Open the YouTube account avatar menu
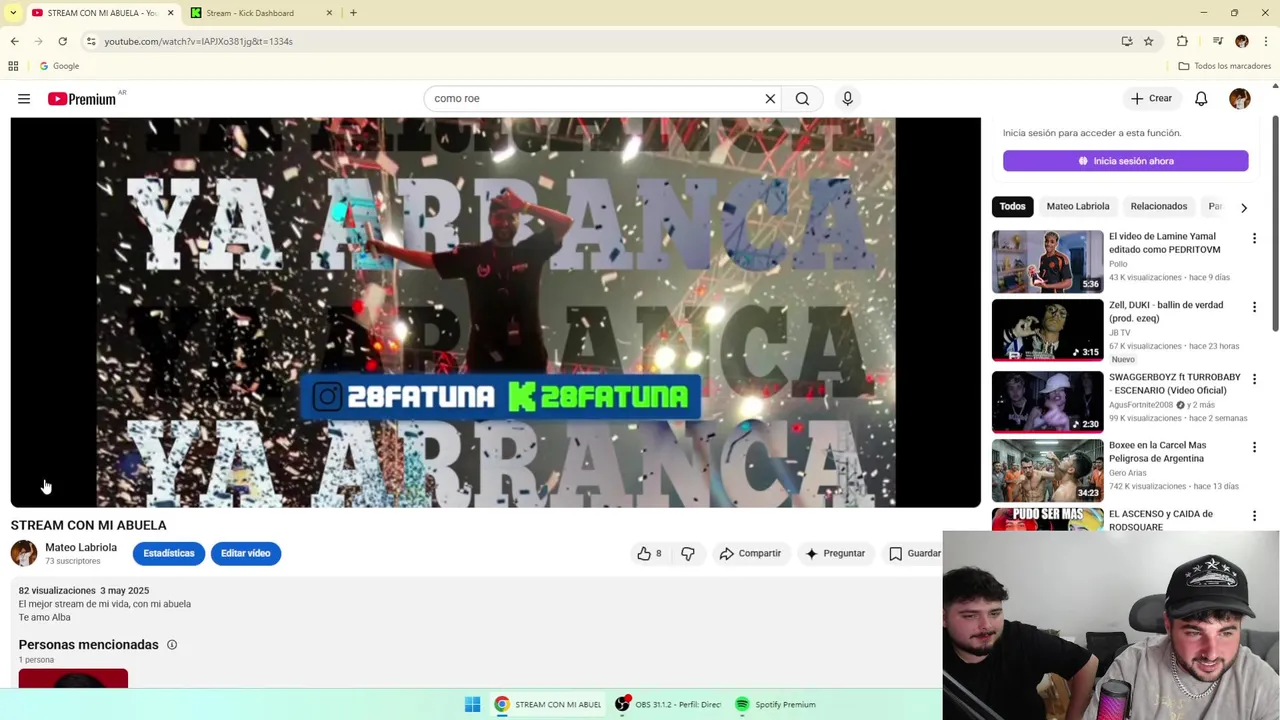 click(1240, 99)
